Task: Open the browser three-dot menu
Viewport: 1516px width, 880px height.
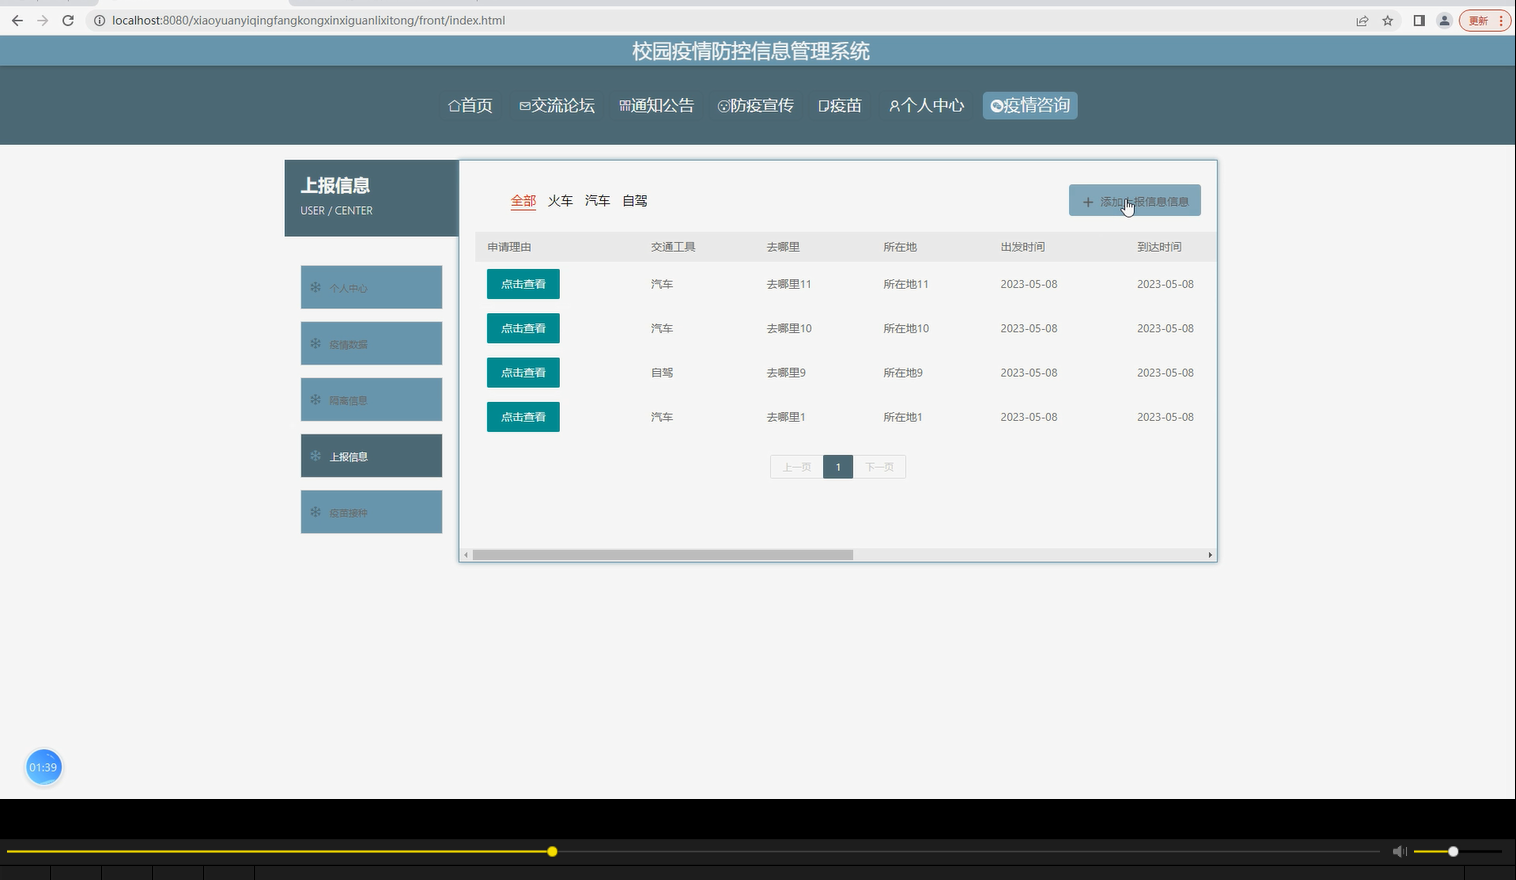Action: point(1501,20)
